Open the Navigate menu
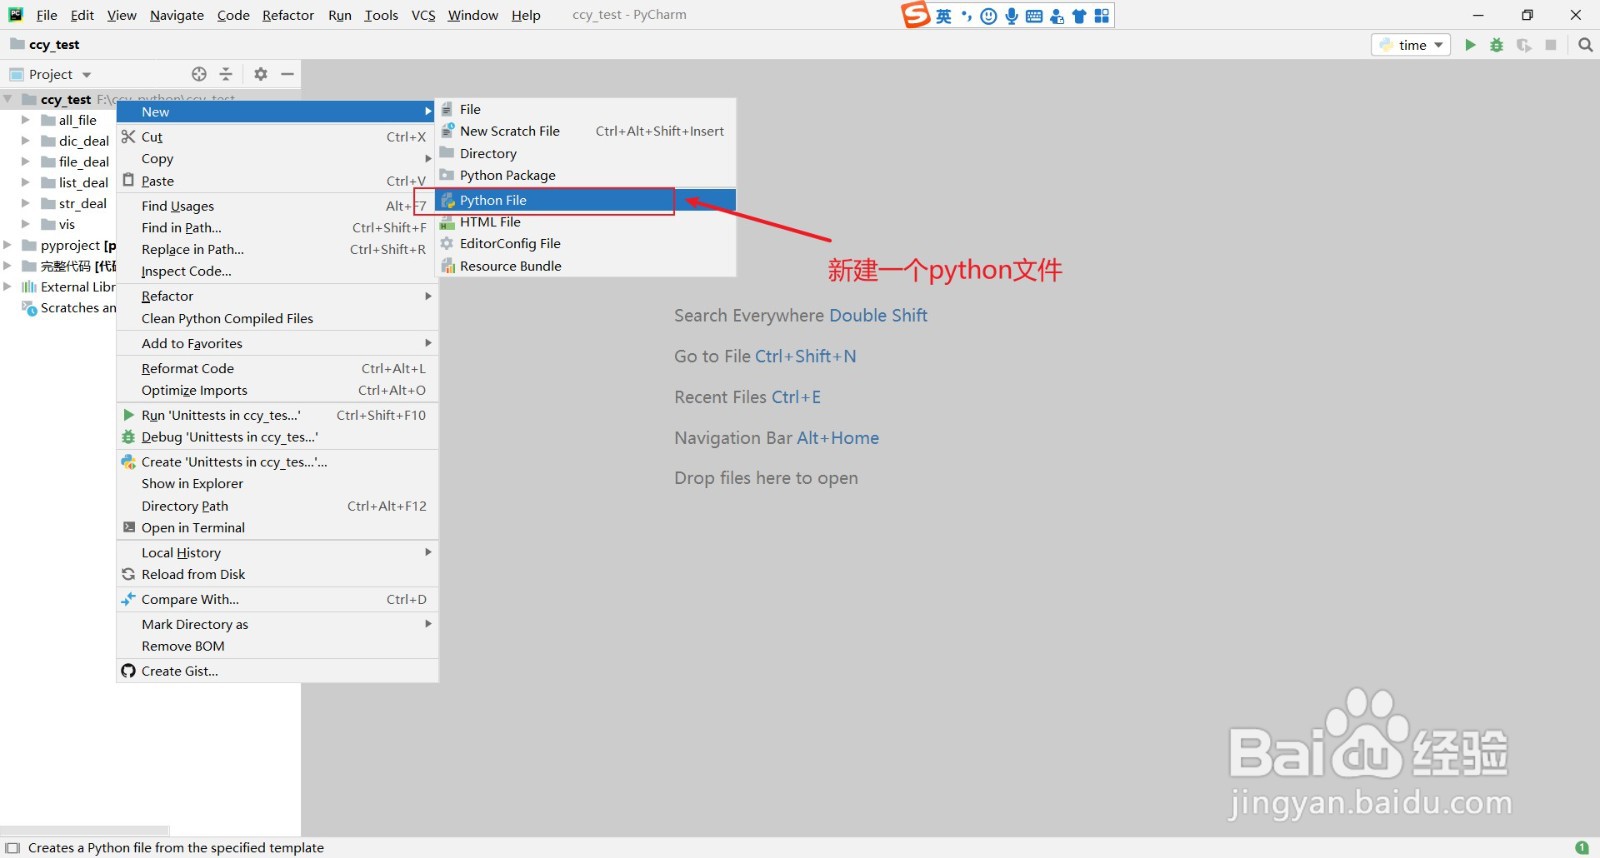The width and height of the screenshot is (1600, 858). (177, 15)
